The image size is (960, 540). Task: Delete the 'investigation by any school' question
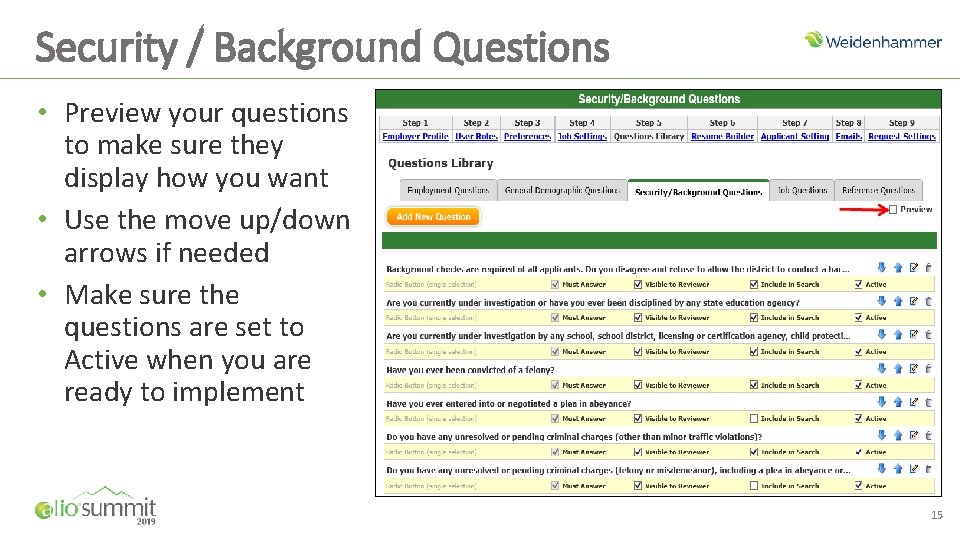click(x=928, y=334)
